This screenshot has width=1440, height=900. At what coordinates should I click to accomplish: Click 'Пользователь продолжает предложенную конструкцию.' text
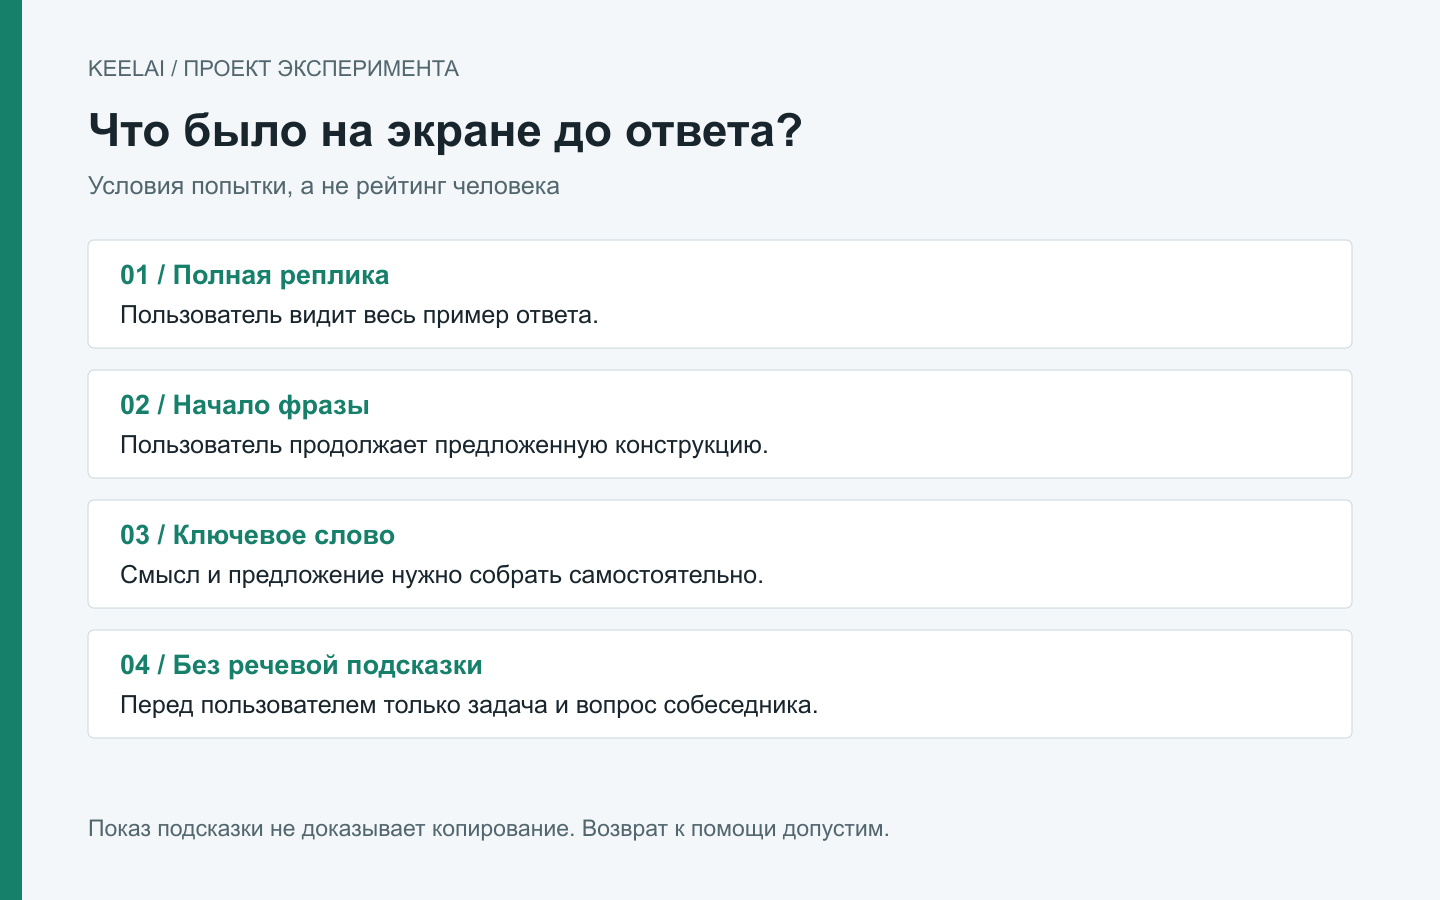(x=444, y=445)
